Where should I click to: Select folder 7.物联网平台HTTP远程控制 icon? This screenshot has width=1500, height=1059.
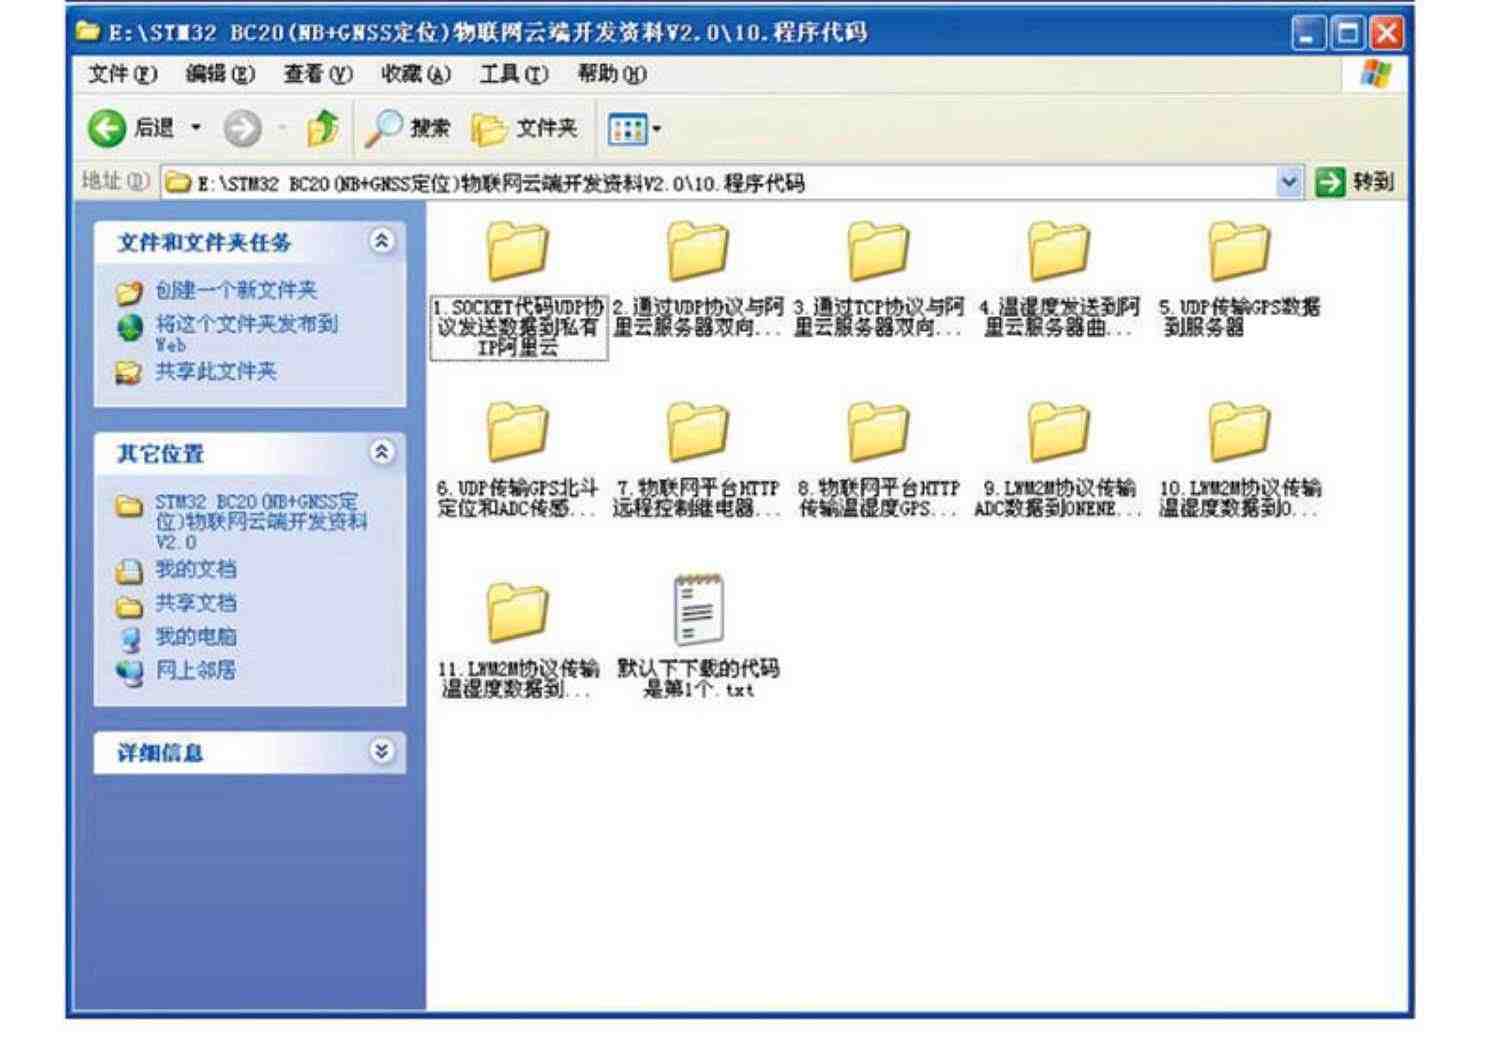(x=698, y=431)
